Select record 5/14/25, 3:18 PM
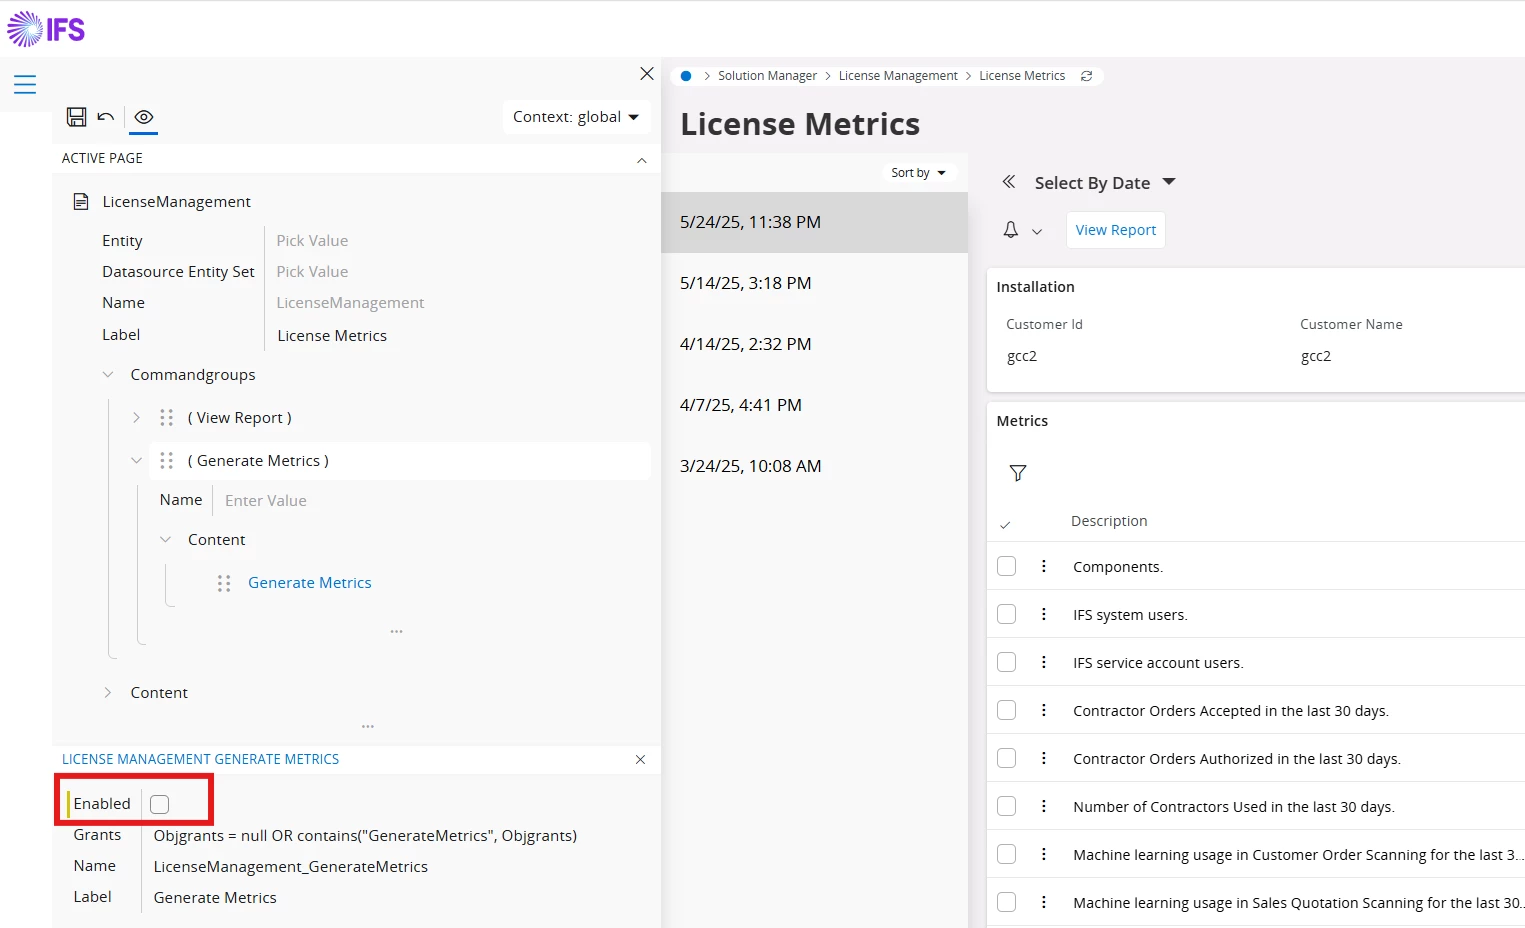Image resolution: width=1525 pixels, height=928 pixels. click(814, 283)
